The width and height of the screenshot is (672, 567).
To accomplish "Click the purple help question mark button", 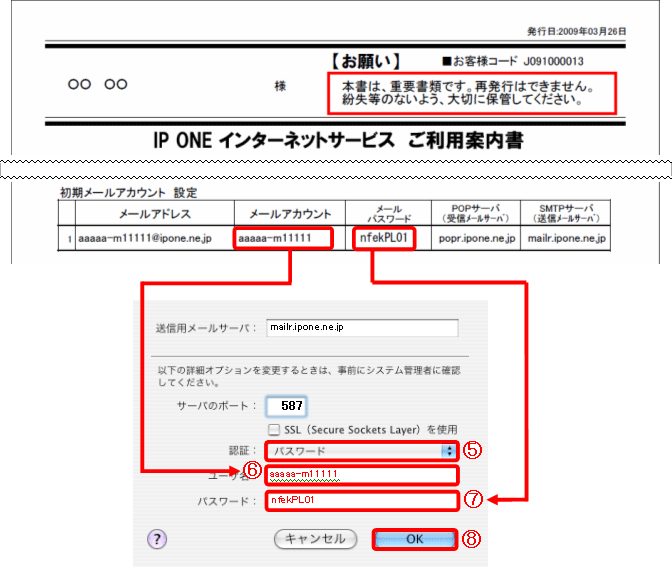I will click(x=156, y=539).
